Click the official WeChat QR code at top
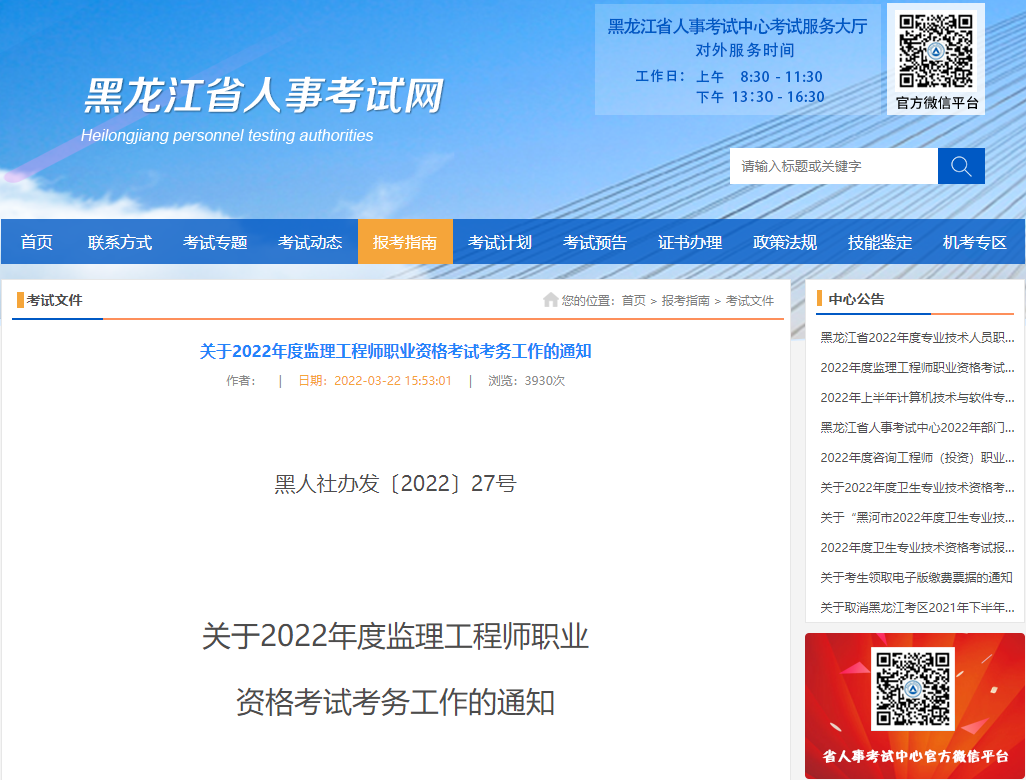Viewport: 1026px width, 780px height. (936, 51)
